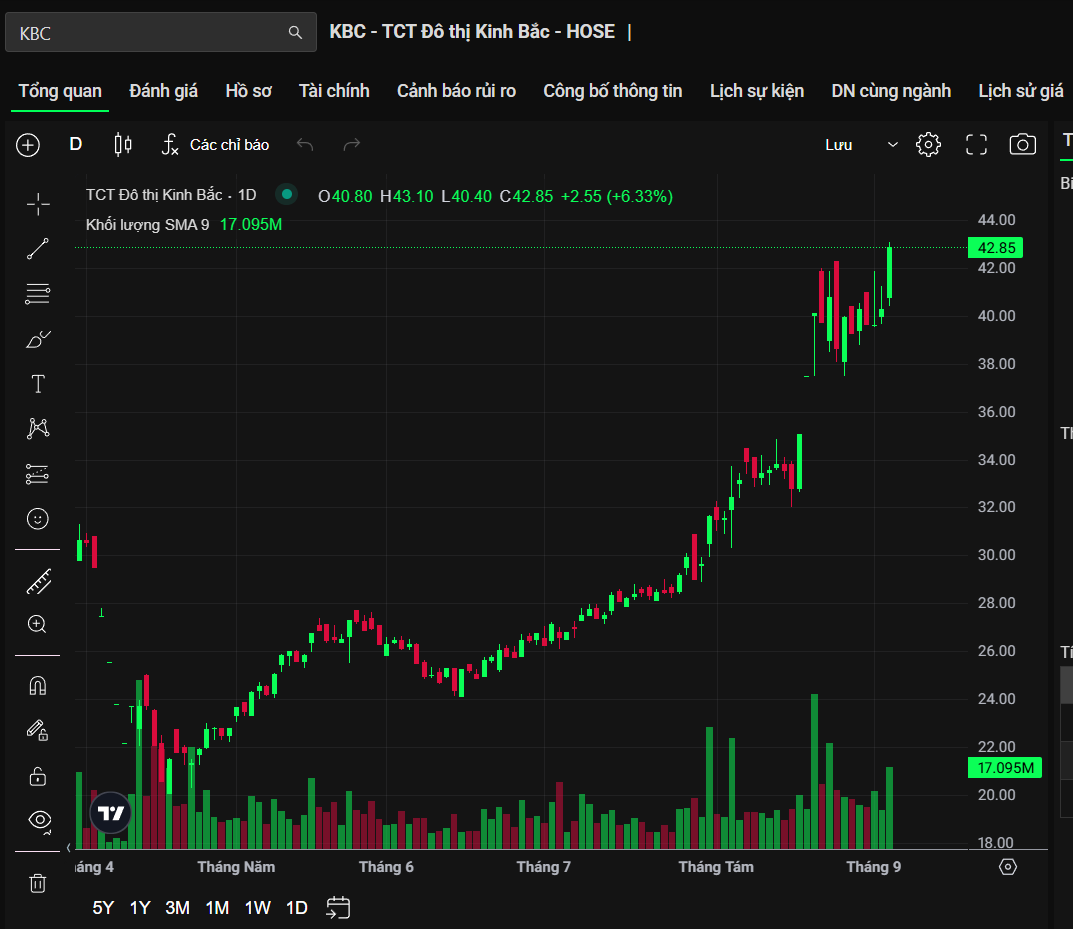Open the Hồ sơ tab

pyautogui.click(x=248, y=91)
